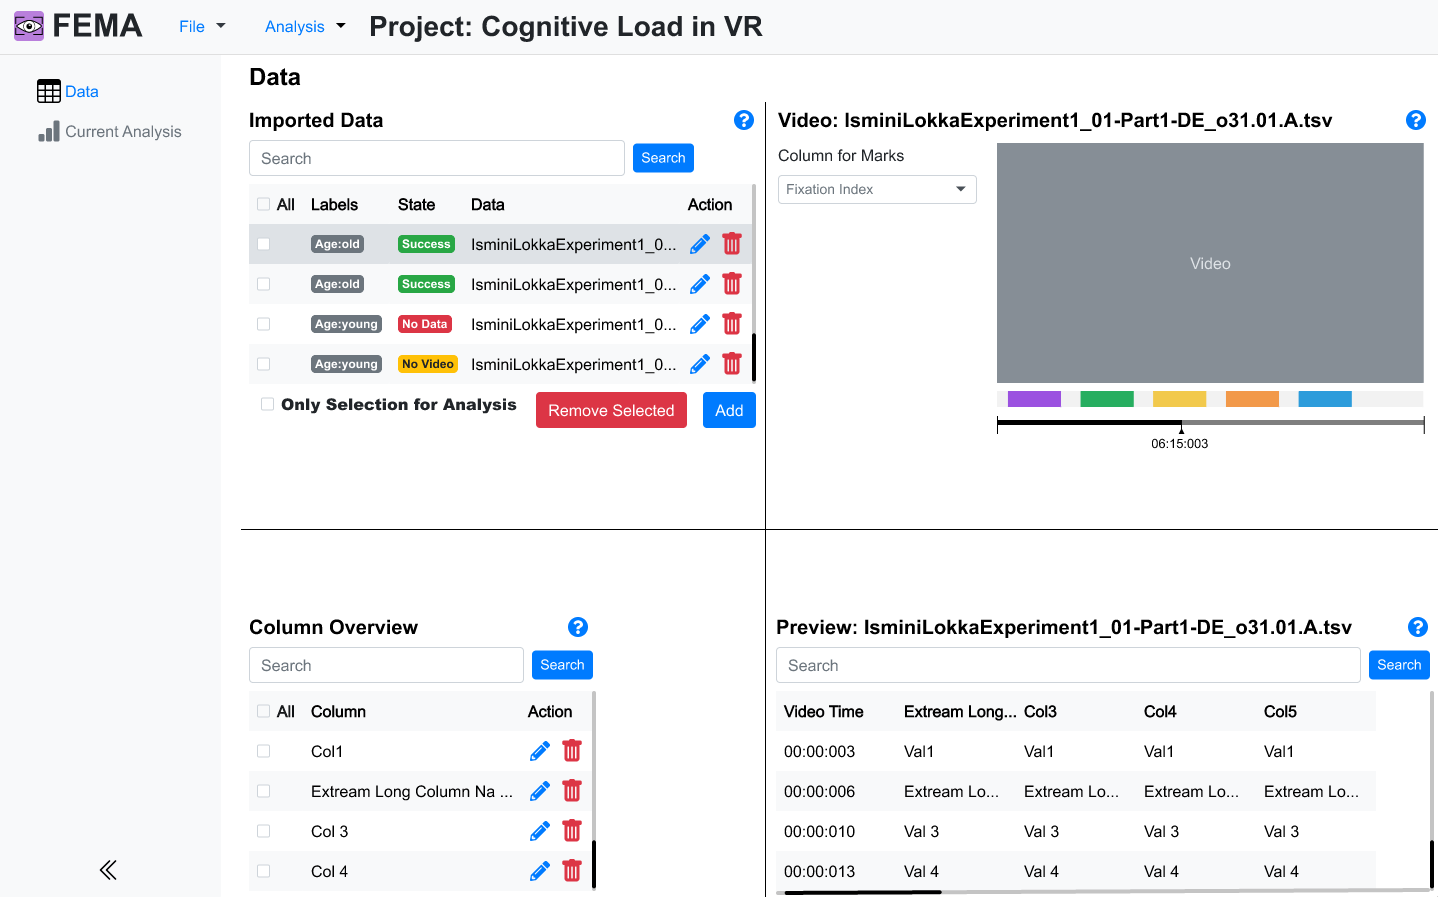Delete the Col 3 column
Viewport: 1438px width, 897px height.
pyautogui.click(x=572, y=831)
